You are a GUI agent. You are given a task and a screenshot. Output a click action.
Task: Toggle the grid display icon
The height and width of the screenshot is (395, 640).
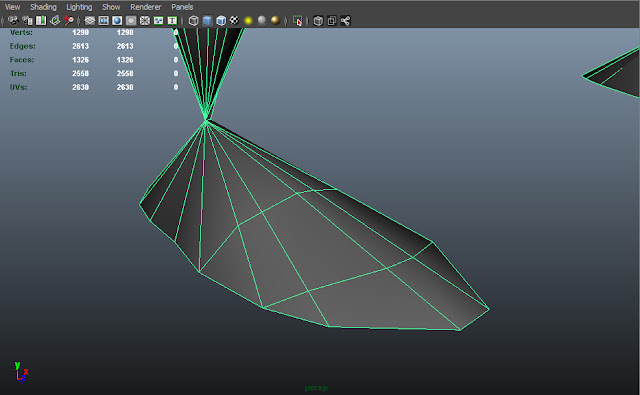(89, 20)
